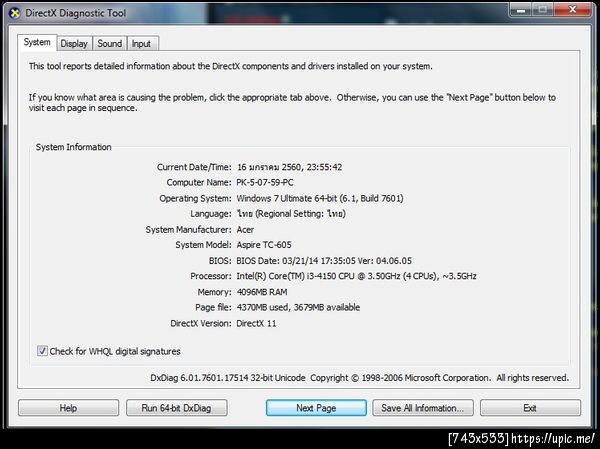
Task: Click the page file 4370MB used value
Action: (x=298, y=307)
